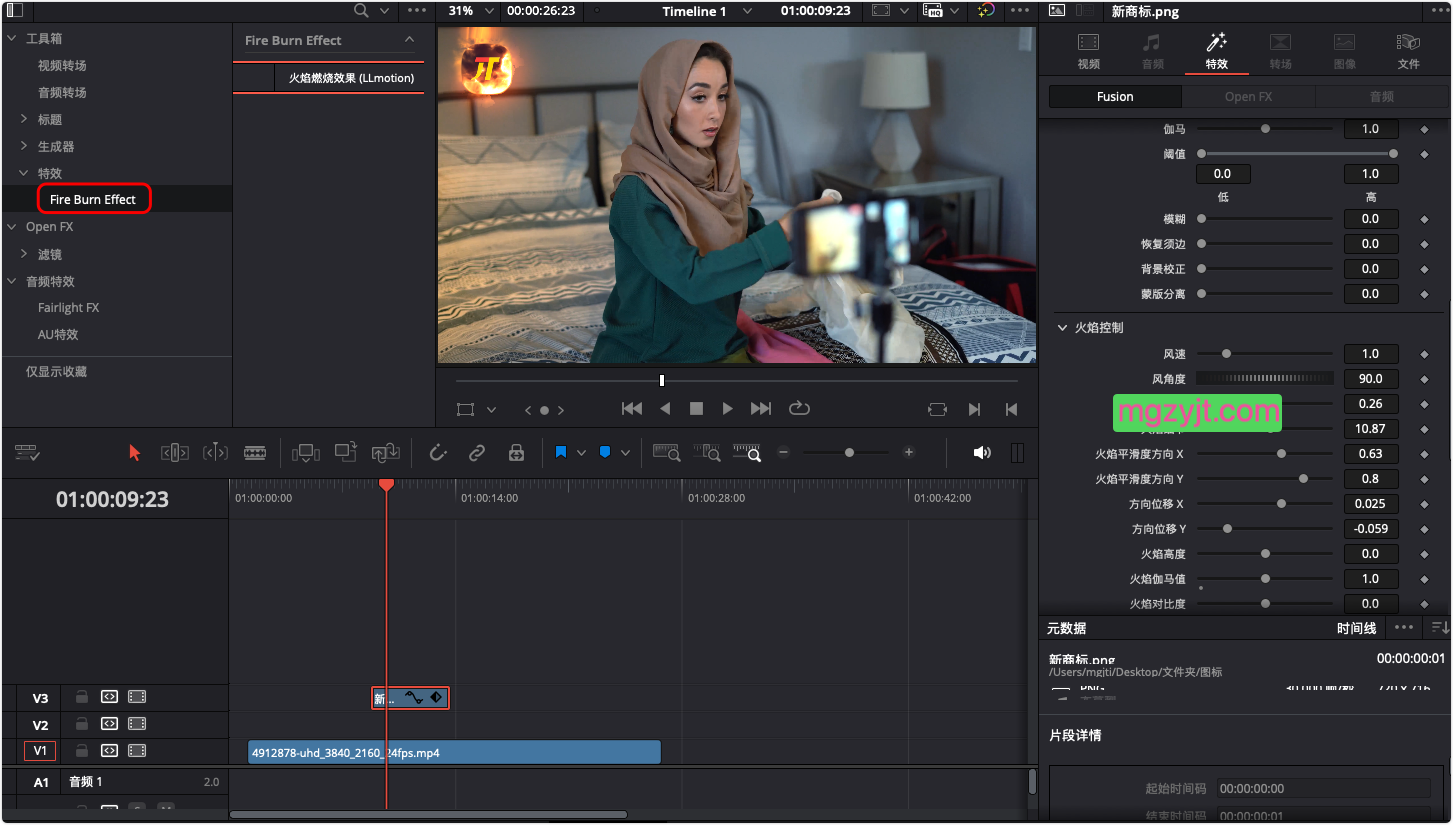
Task: Collapse the 音频特效 audio effects section
Action: tap(12, 281)
